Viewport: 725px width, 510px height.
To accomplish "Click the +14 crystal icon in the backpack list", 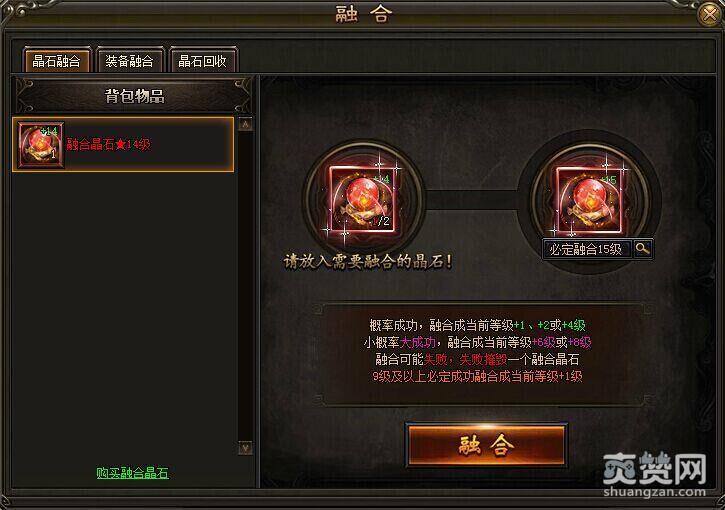I will tap(40, 144).
